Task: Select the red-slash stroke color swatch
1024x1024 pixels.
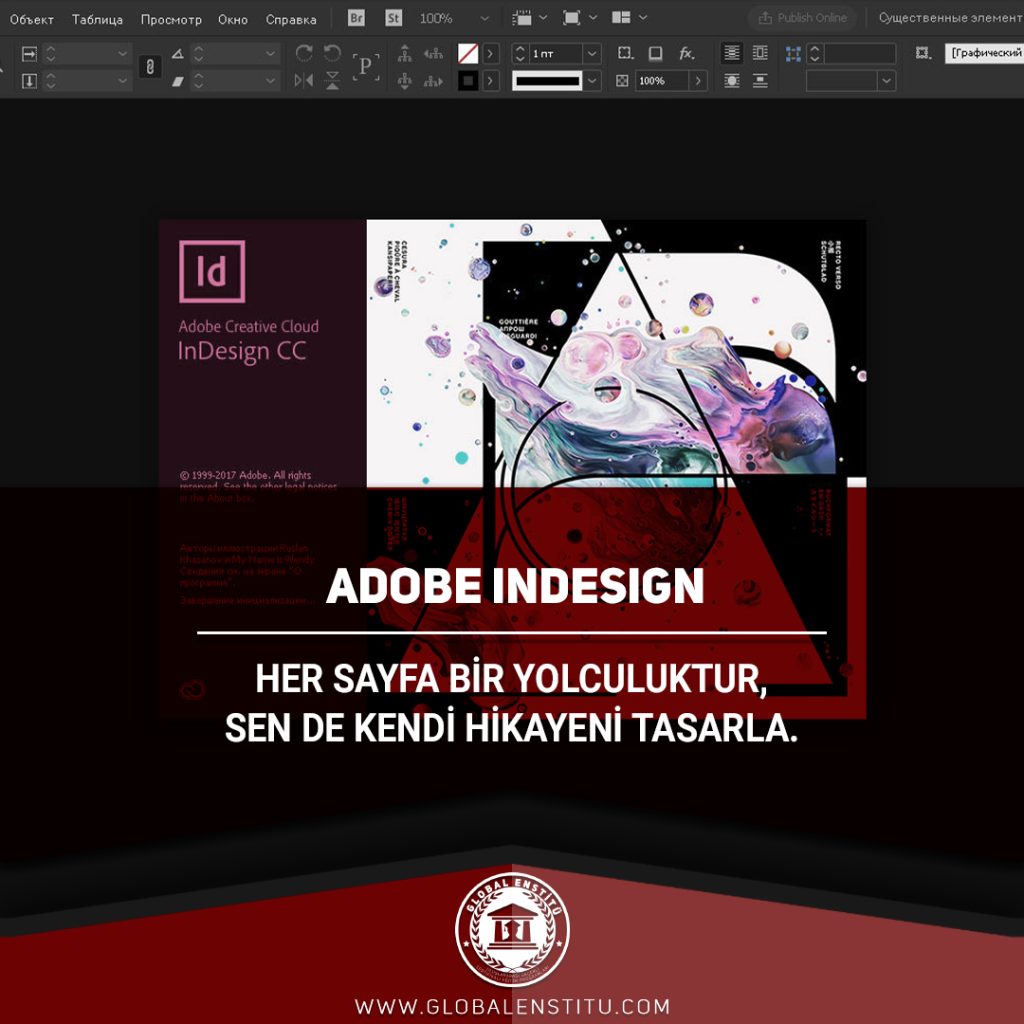Action: [468, 53]
